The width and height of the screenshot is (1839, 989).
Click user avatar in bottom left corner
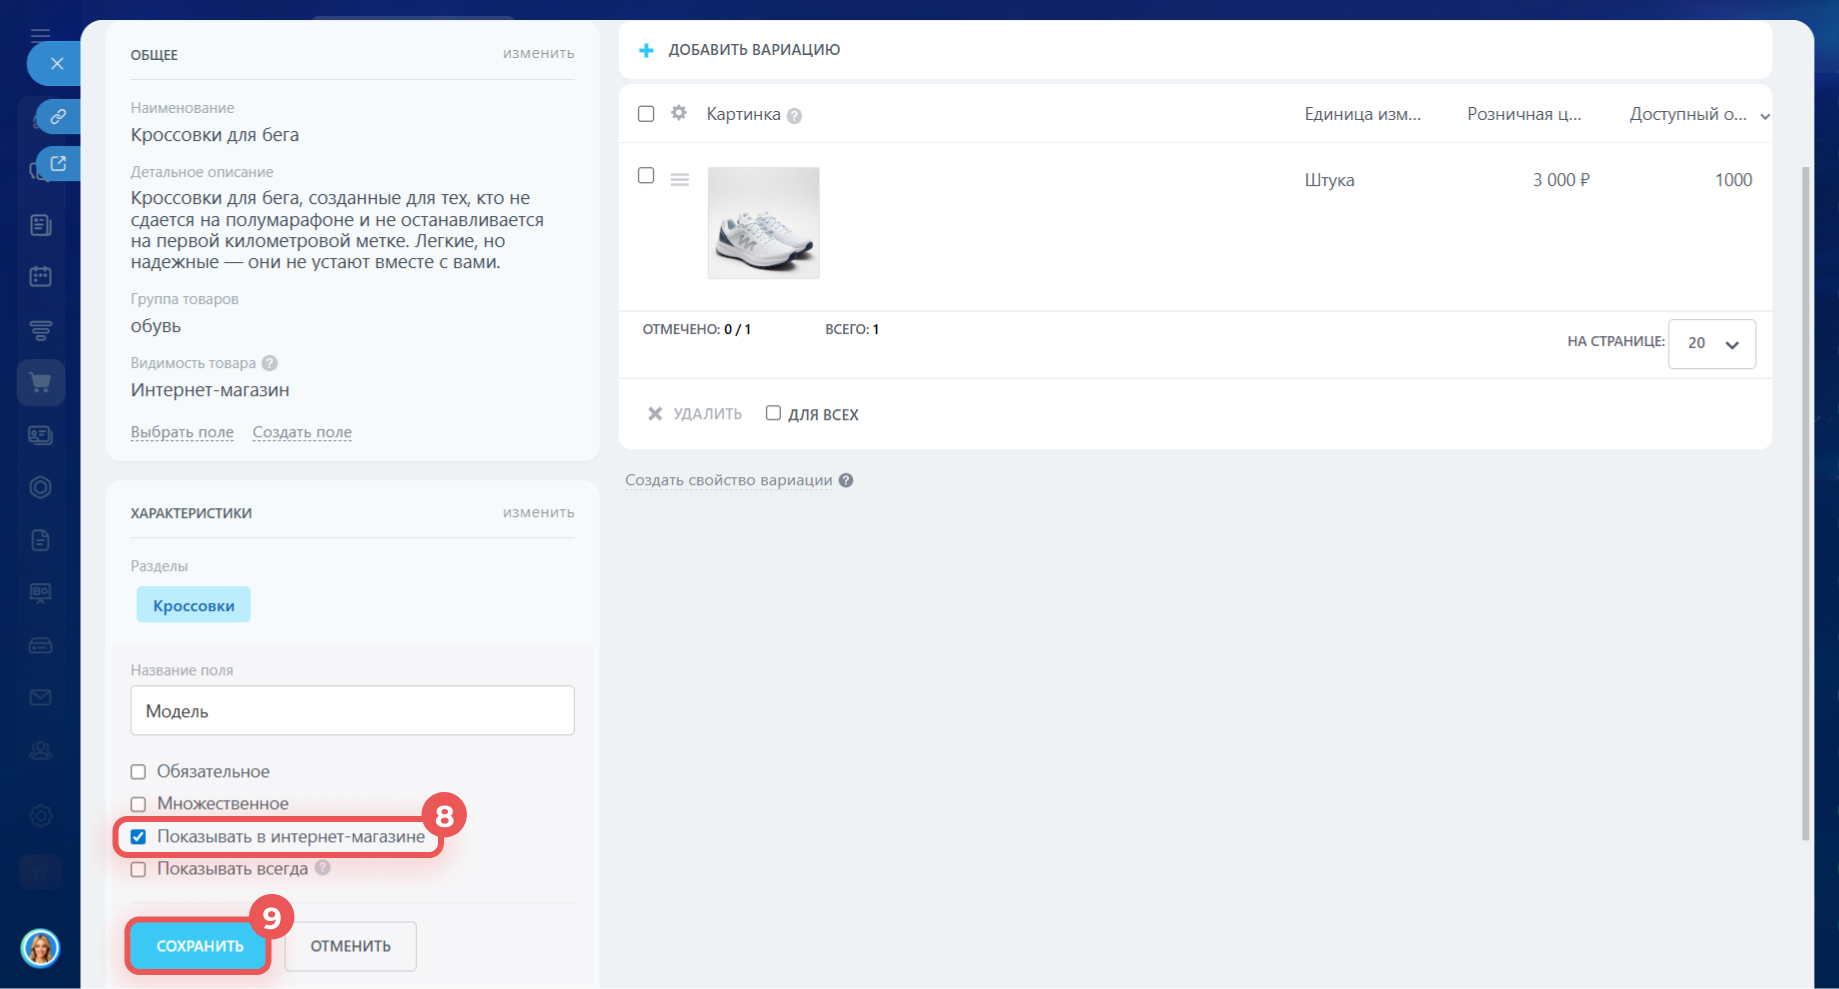[x=41, y=947]
